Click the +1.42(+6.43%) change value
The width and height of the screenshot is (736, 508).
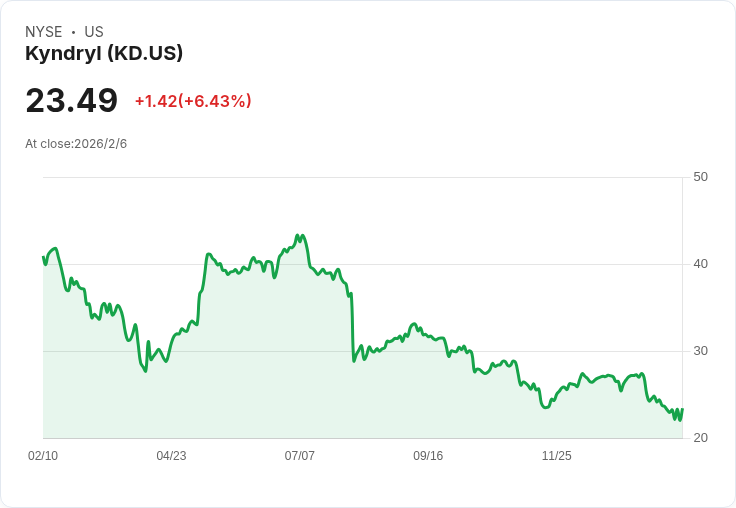[x=193, y=101]
